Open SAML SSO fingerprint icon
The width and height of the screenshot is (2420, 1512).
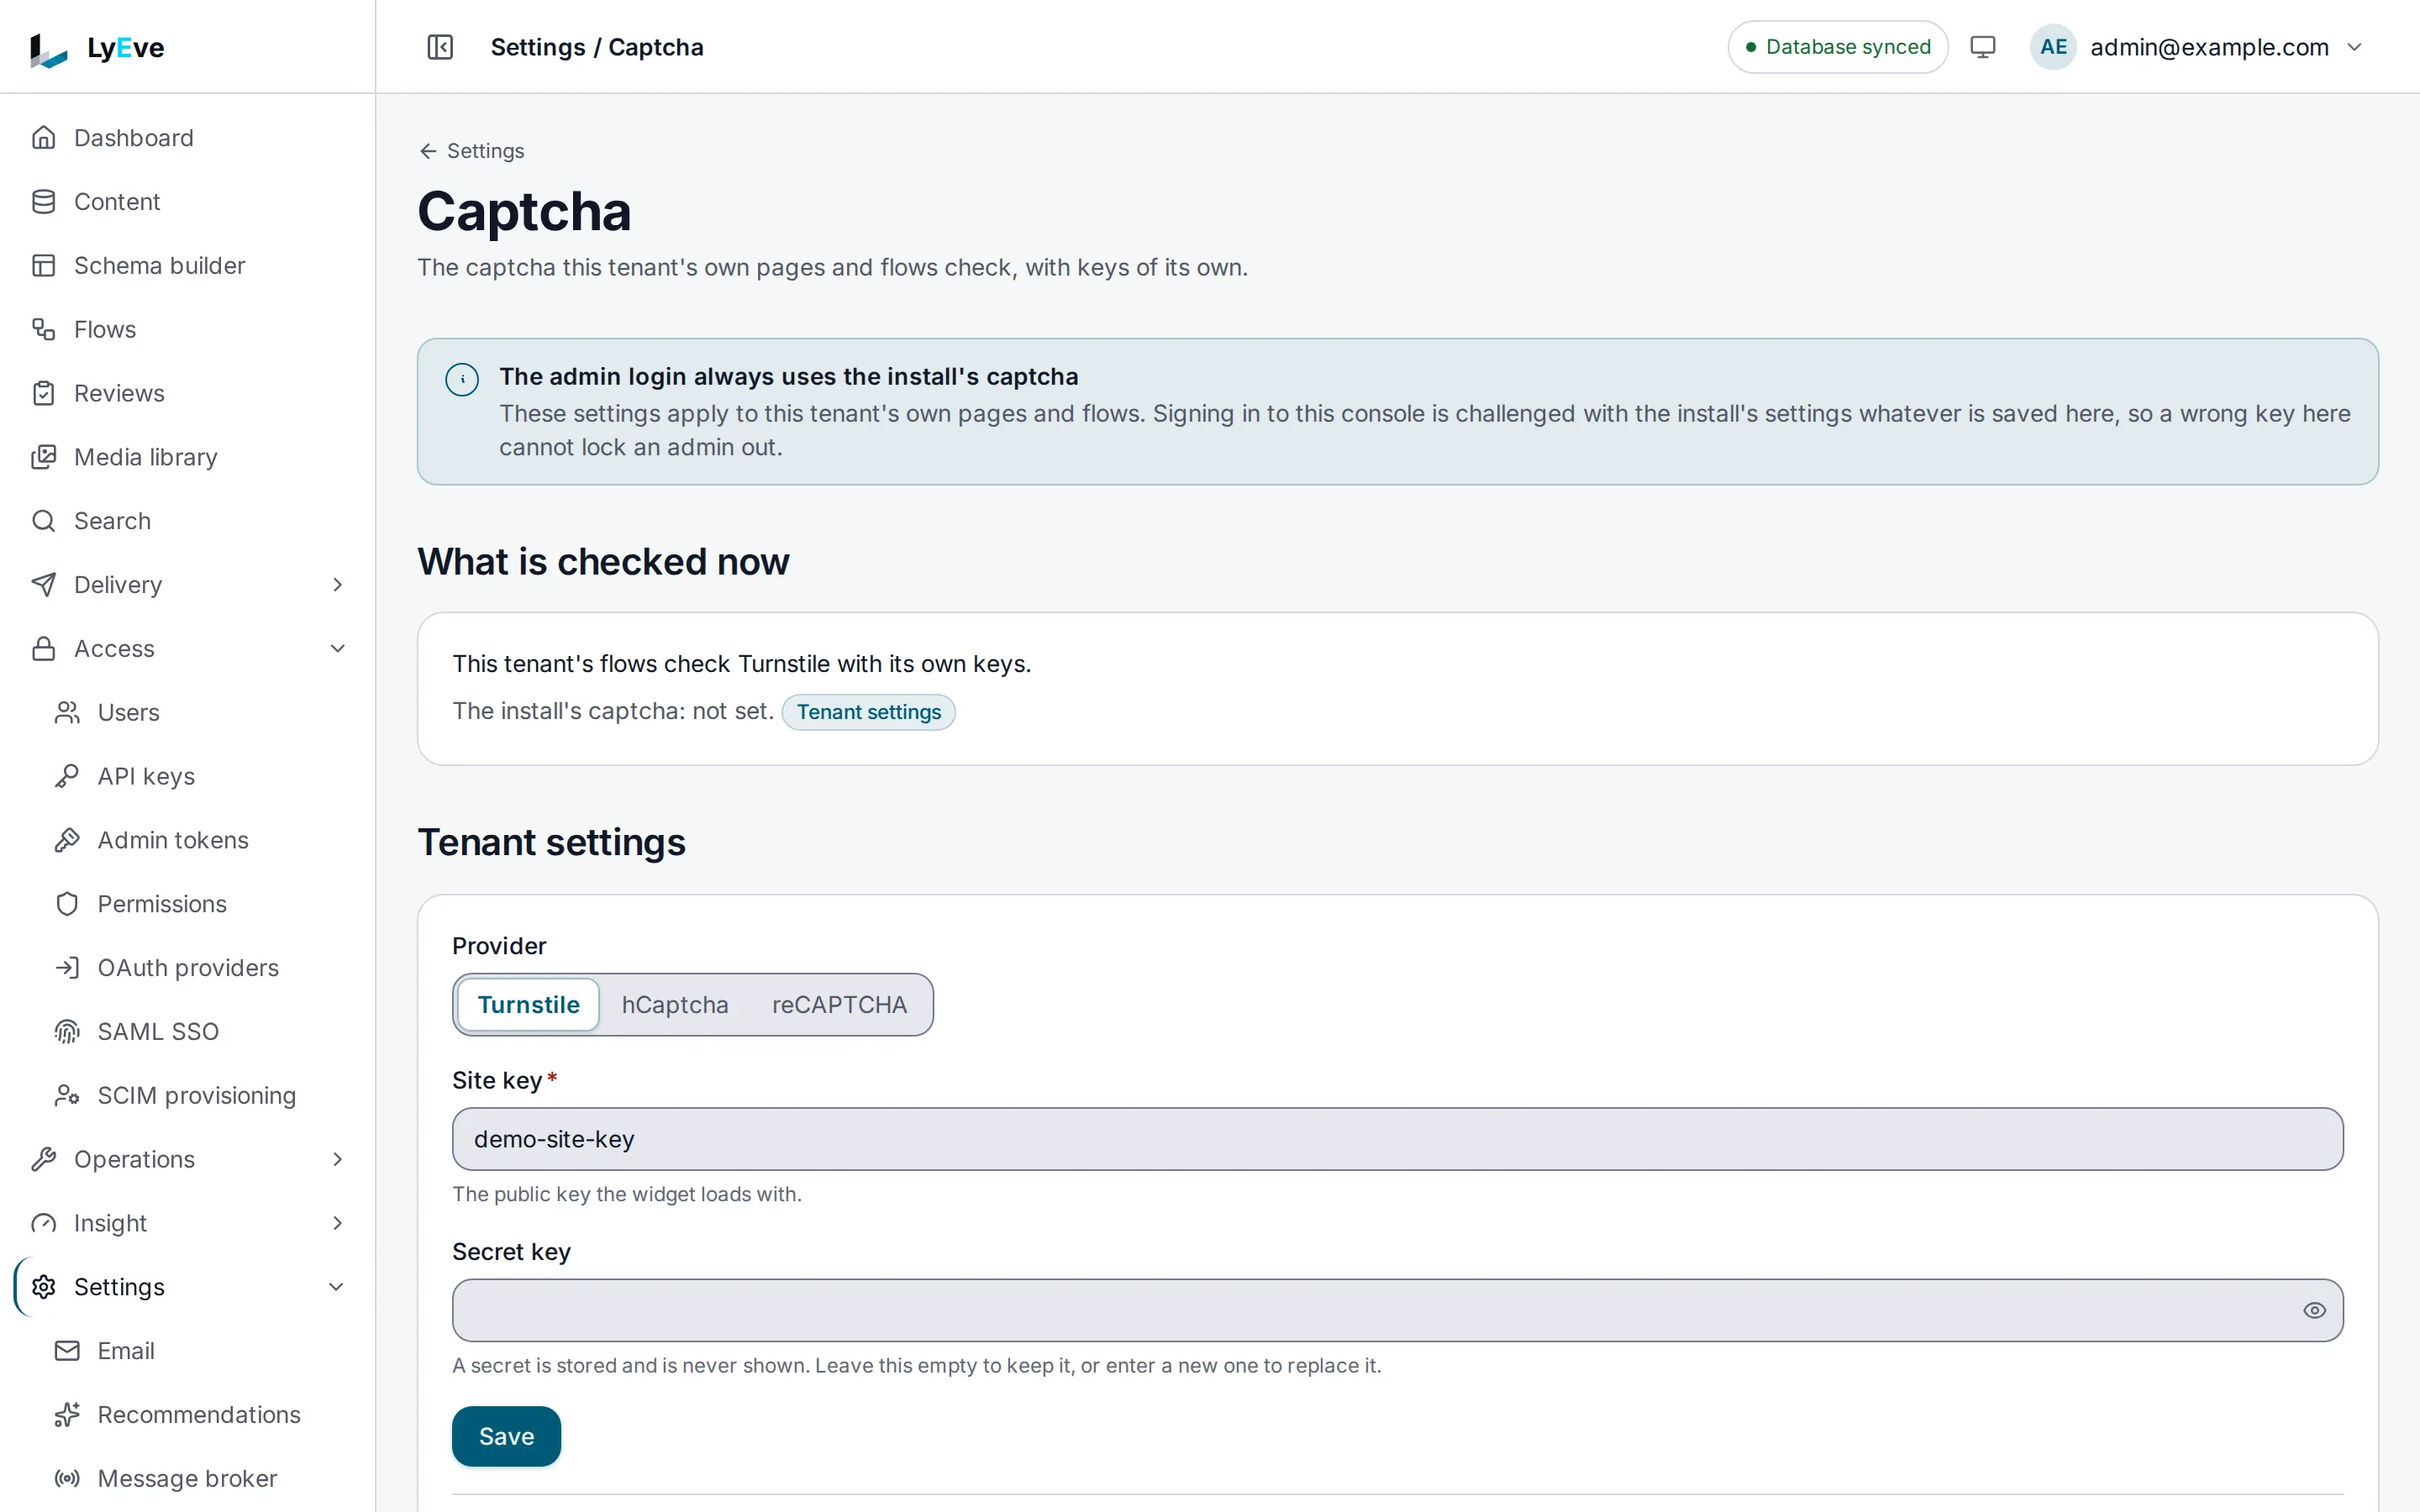click(x=67, y=1032)
